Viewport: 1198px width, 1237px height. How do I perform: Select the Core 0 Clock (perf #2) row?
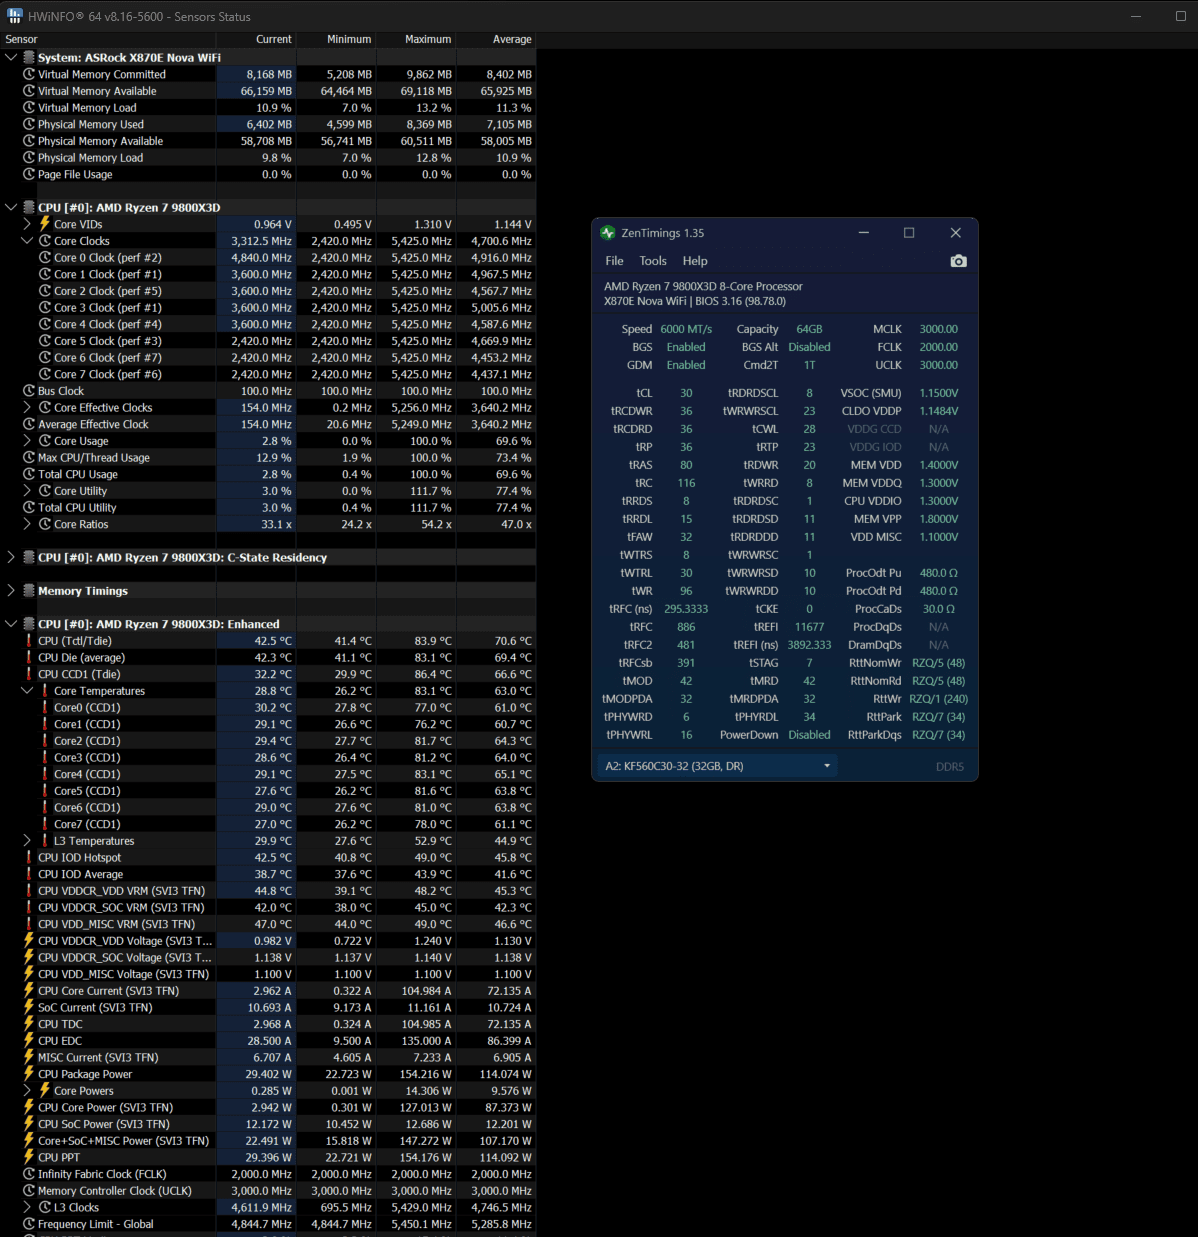[x=268, y=258]
